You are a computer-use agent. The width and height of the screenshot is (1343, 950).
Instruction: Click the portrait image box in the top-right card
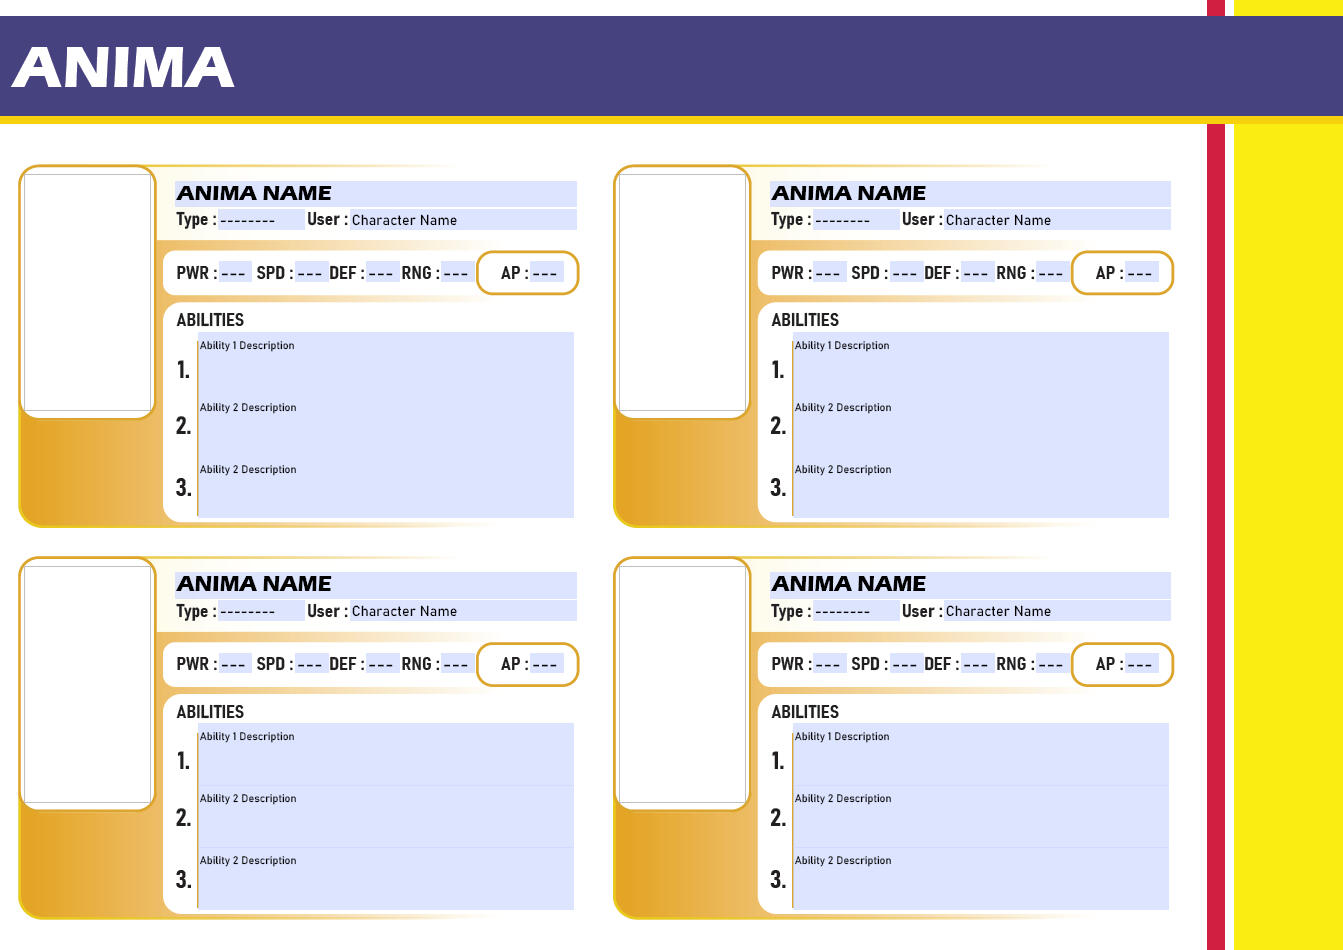tap(683, 292)
